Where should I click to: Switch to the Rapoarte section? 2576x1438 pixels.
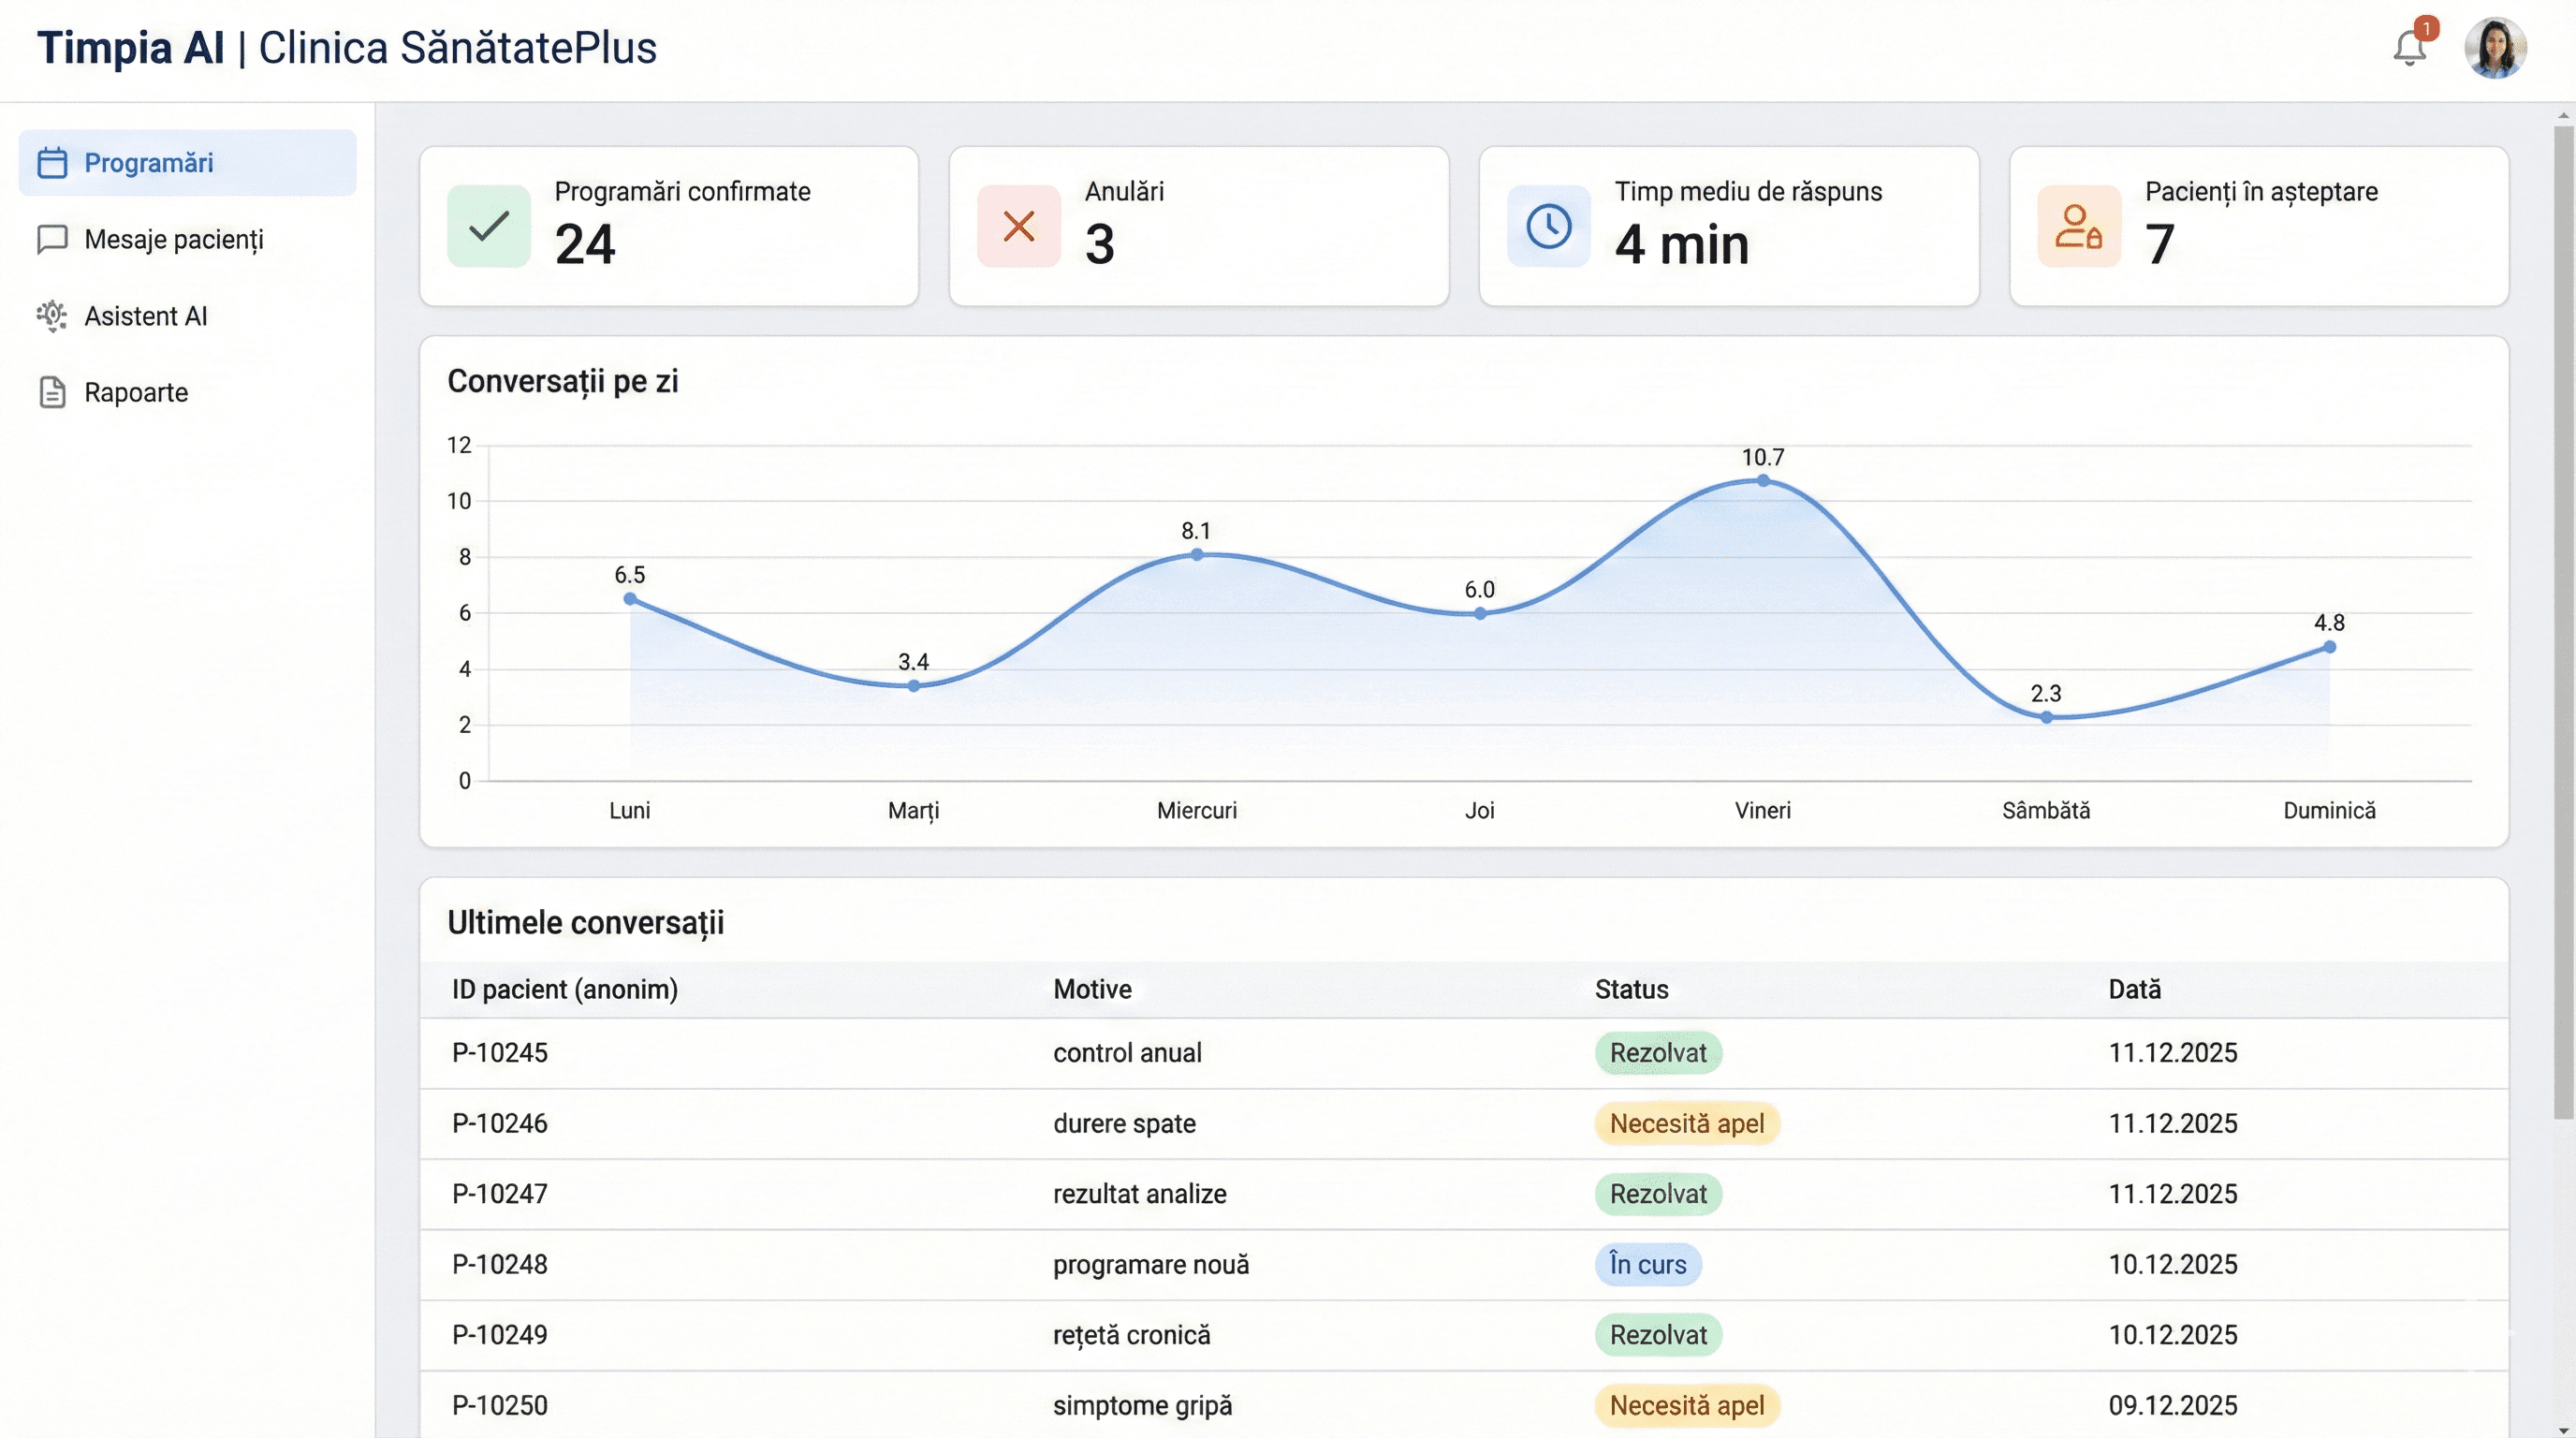point(134,392)
